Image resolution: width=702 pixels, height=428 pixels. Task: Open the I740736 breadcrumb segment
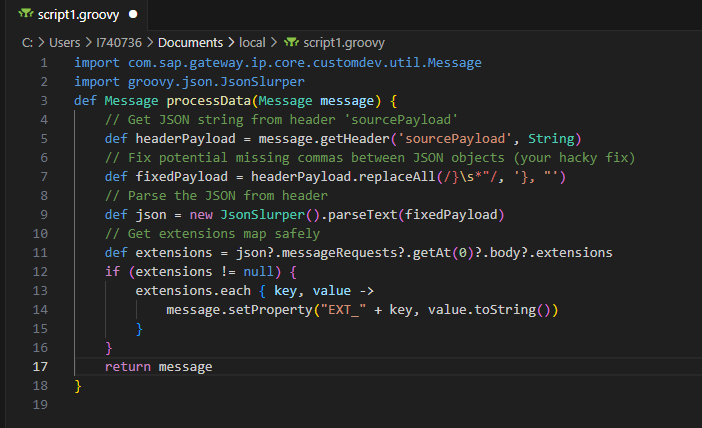pyautogui.click(x=119, y=43)
